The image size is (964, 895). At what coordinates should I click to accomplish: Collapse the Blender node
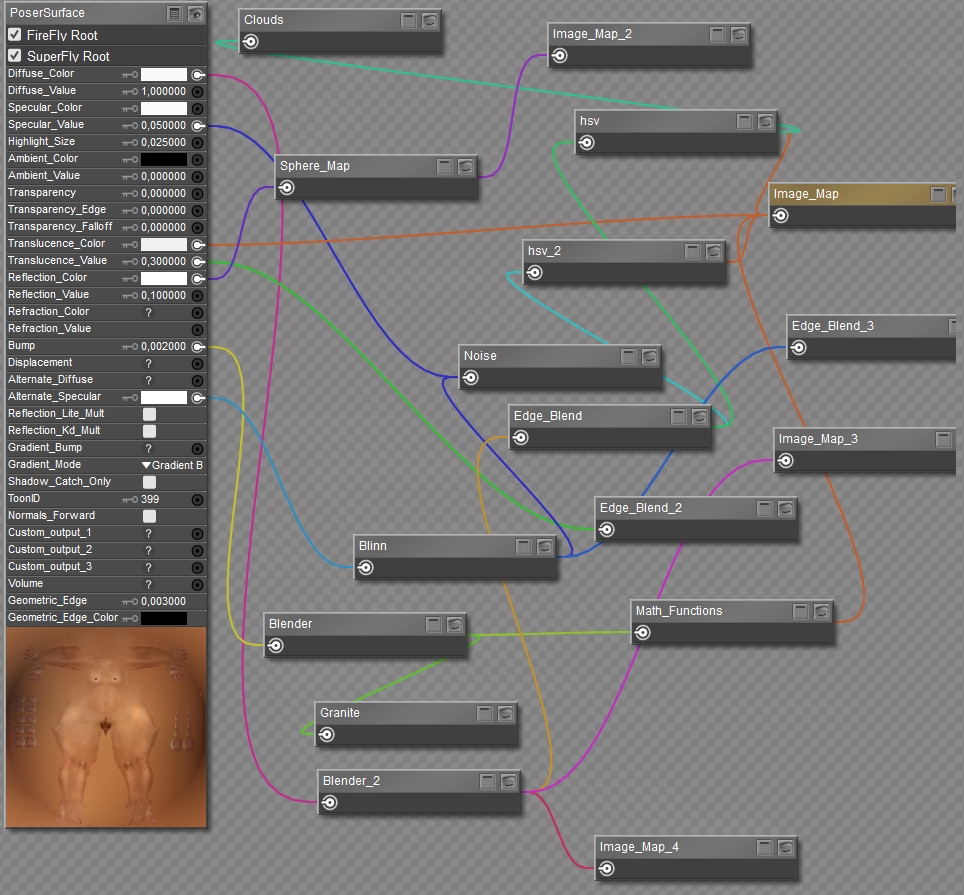[433, 624]
